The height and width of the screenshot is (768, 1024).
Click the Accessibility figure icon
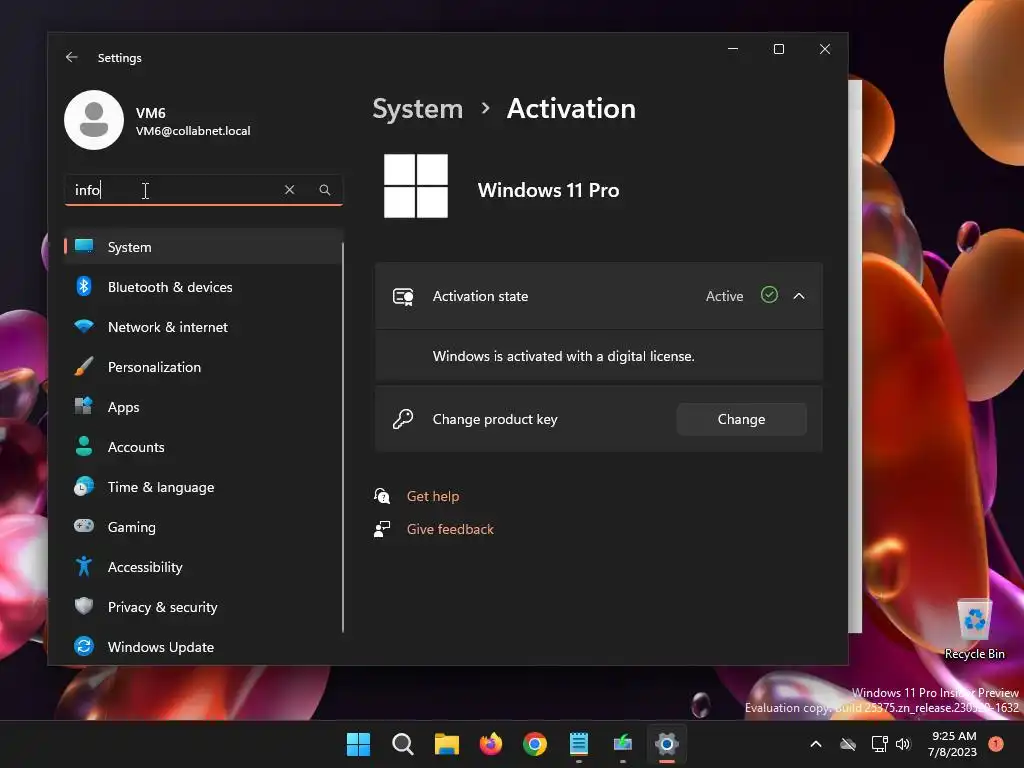pyautogui.click(x=84, y=566)
